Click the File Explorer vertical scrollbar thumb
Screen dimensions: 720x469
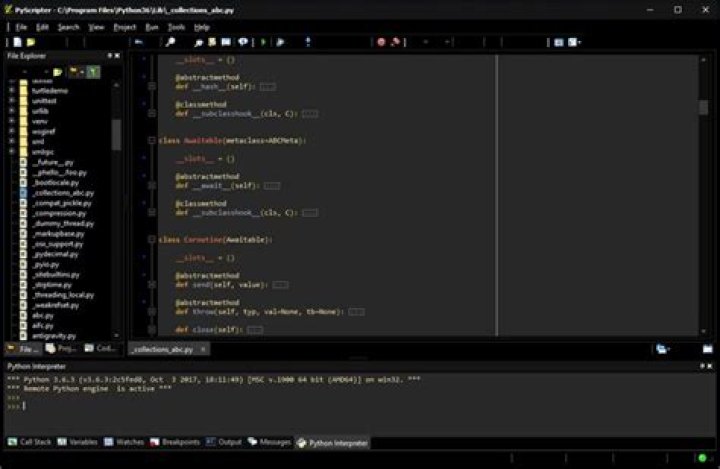click(116, 134)
